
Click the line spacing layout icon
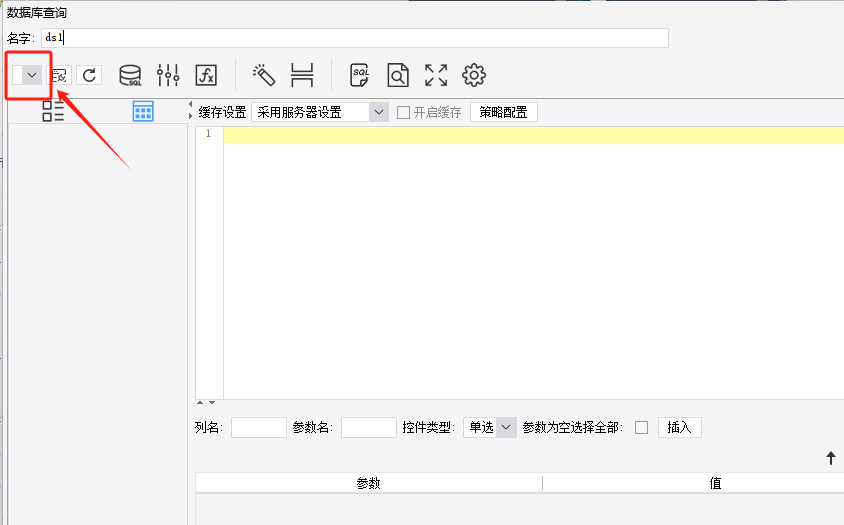click(302, 75)
